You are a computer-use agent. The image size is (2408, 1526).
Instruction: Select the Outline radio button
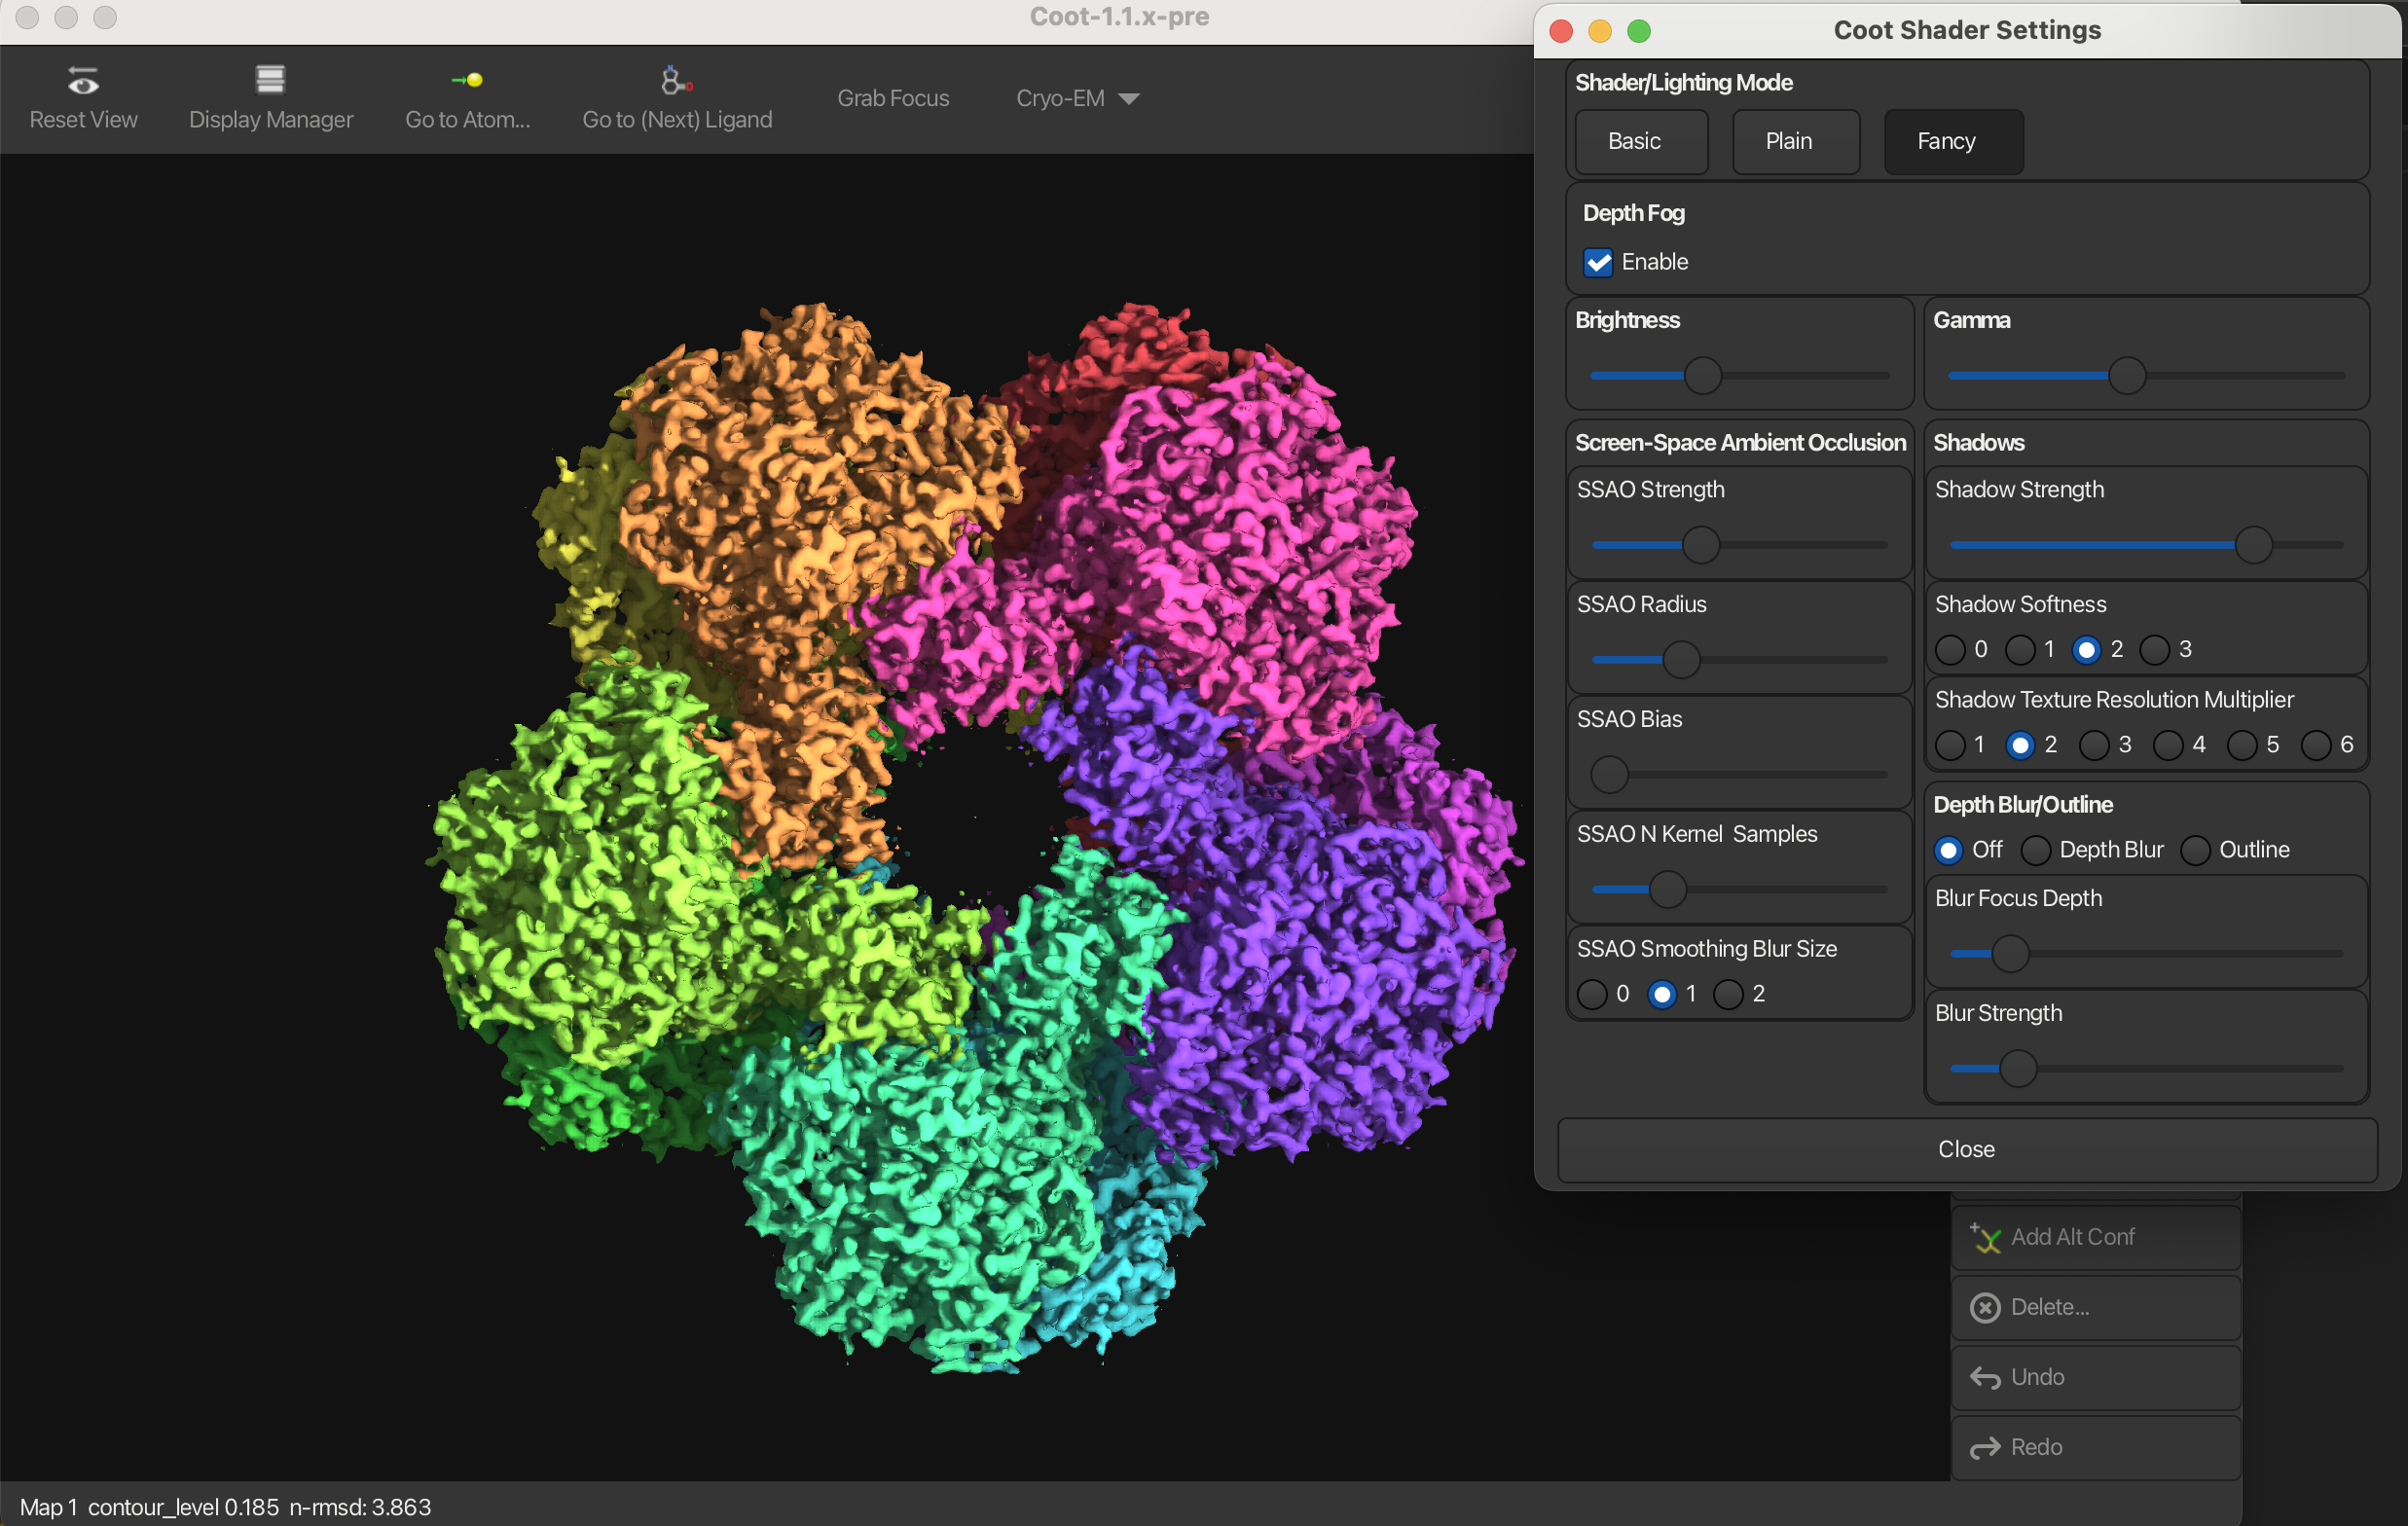click(x=2195, y=851)
